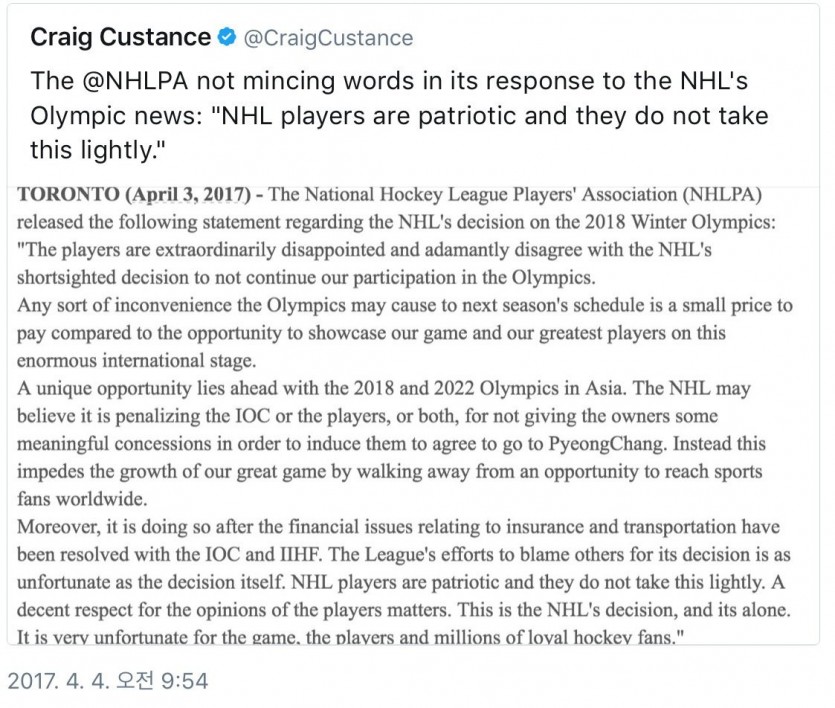Image resolution: width=835 pixels, height=708 pixels.
Task: Click "fans worldwide" text line
Action: pyautogui.click(x=82, y=499)
